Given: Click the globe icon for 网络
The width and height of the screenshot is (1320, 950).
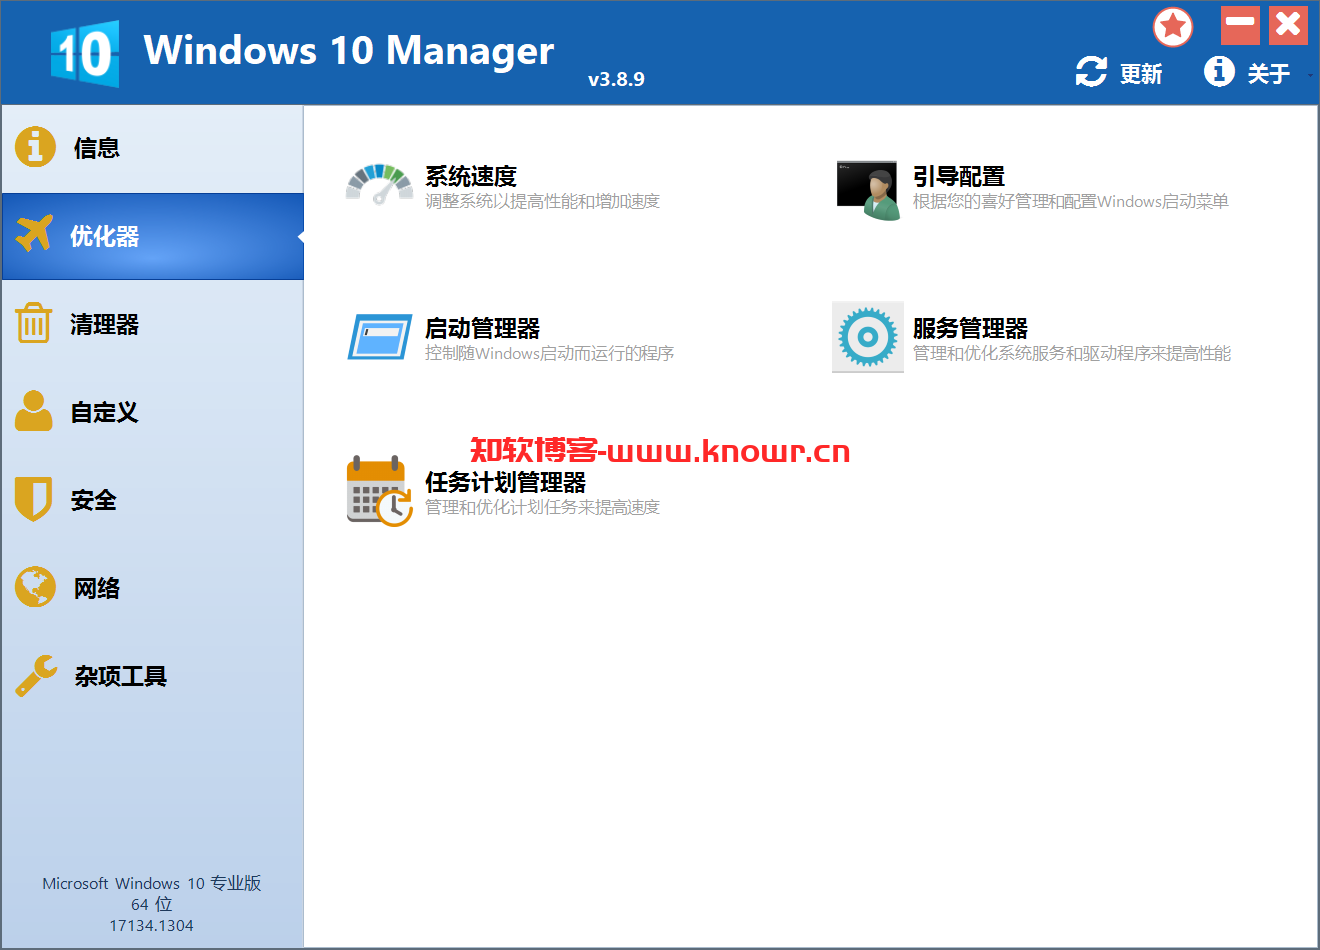Looking at the screenshot, I should pyautogui.click(x=35, y=587).
